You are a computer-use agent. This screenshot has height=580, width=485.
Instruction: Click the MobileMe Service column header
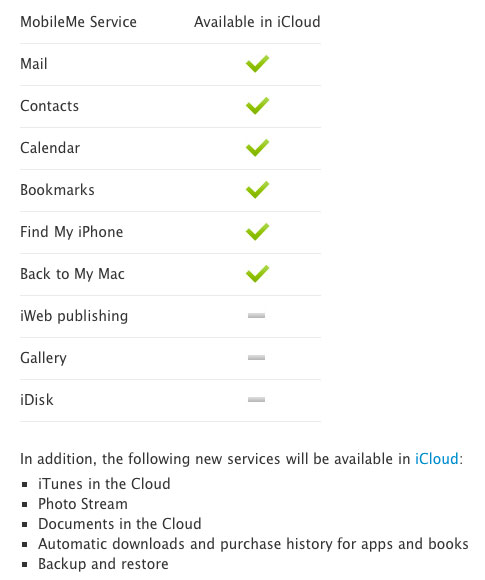tap(78, 22)
